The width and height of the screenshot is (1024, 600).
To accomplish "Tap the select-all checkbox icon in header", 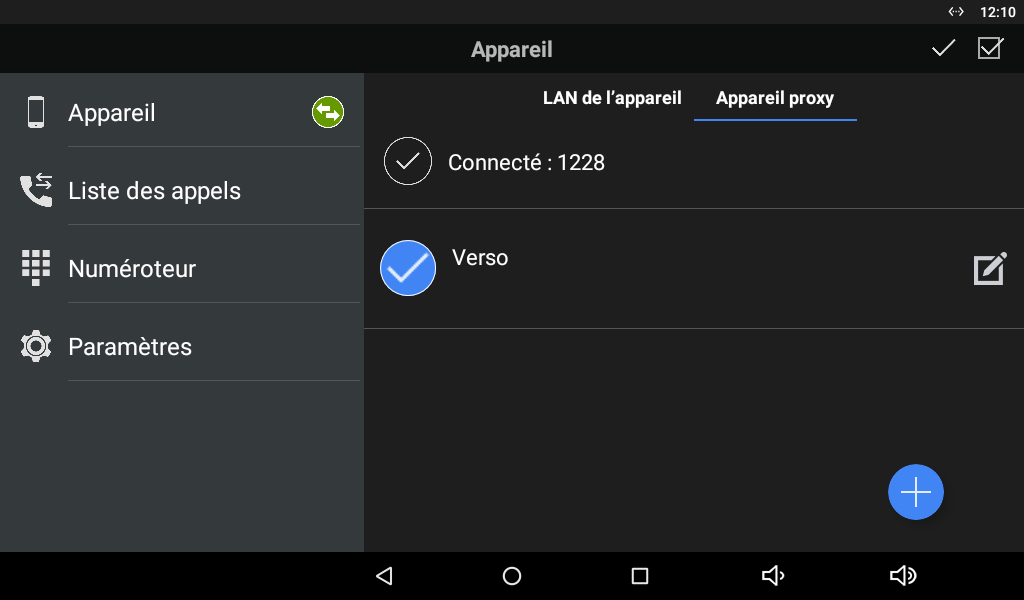I will pyautogui.click(x=990, y=48).
